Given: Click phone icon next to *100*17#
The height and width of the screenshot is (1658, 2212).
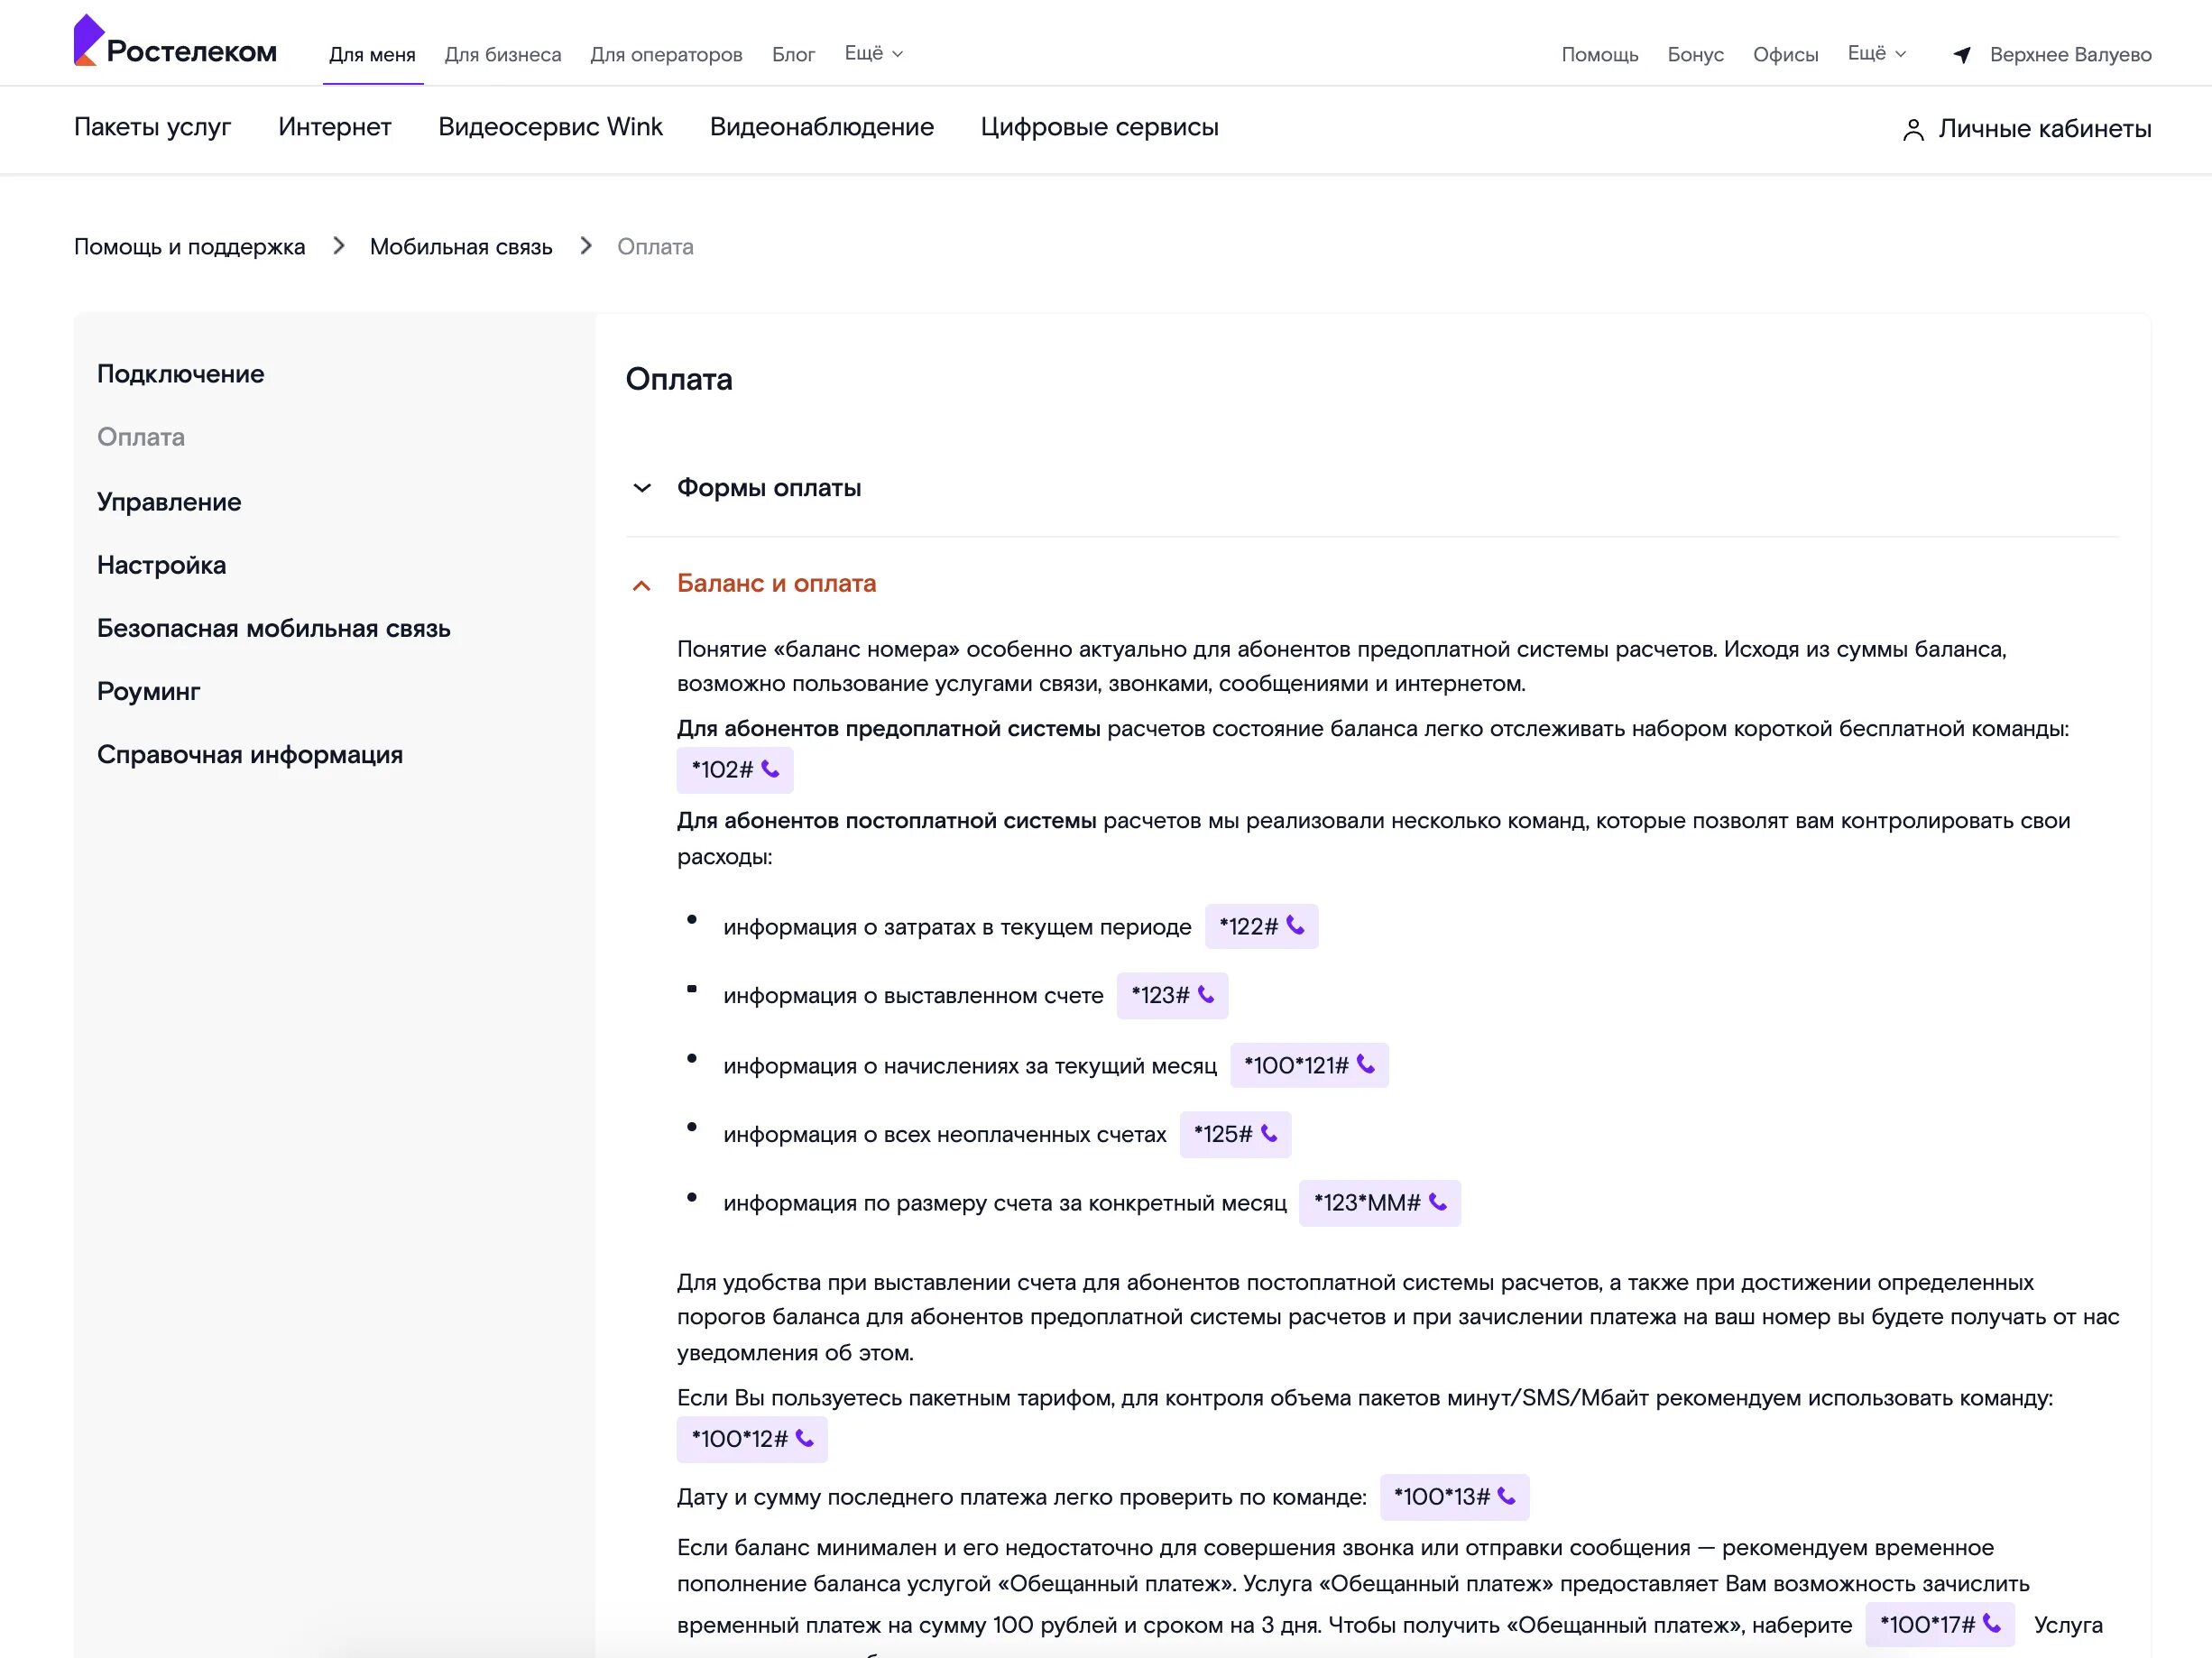Looking at the screenshot, I should point(1992,1624).
